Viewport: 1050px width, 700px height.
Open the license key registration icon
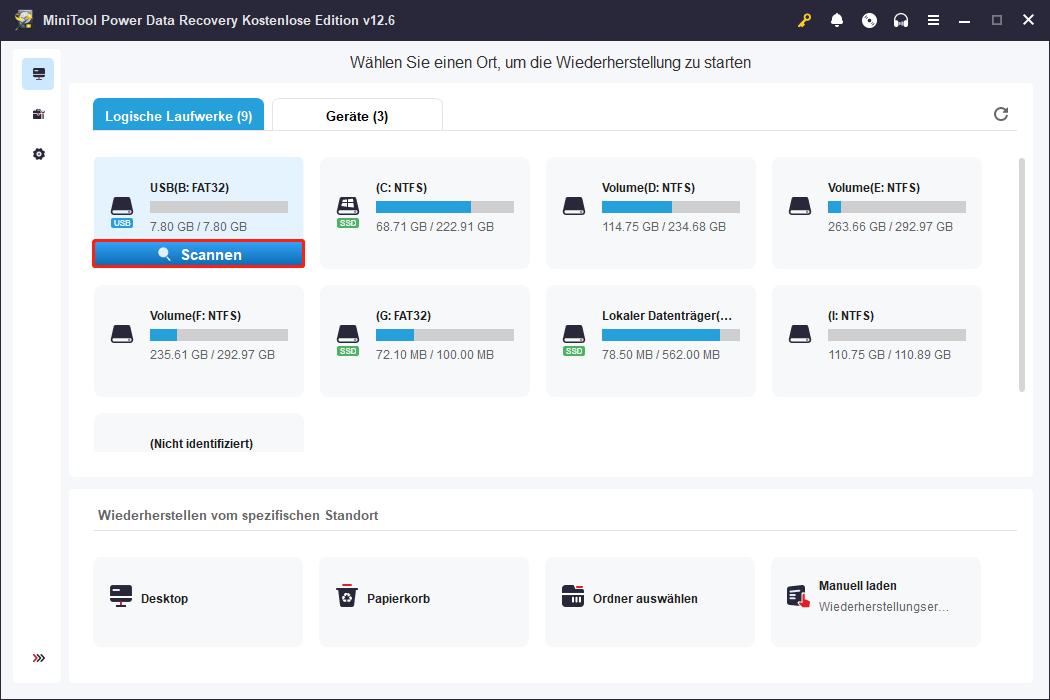click(803, 19)
